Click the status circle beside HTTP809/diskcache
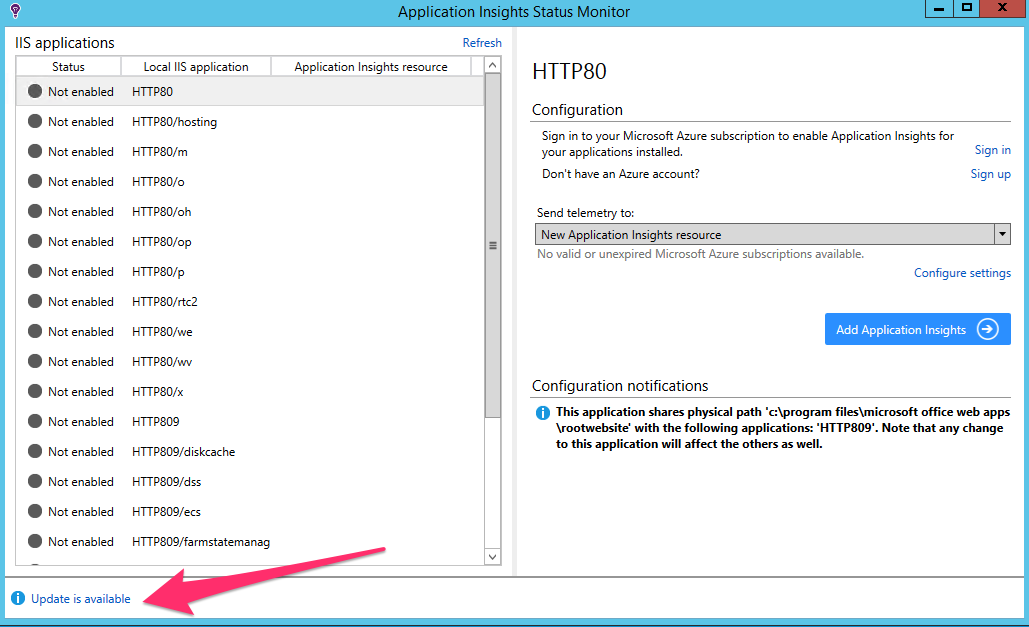Screen dimensions: 1029x627 35,451
